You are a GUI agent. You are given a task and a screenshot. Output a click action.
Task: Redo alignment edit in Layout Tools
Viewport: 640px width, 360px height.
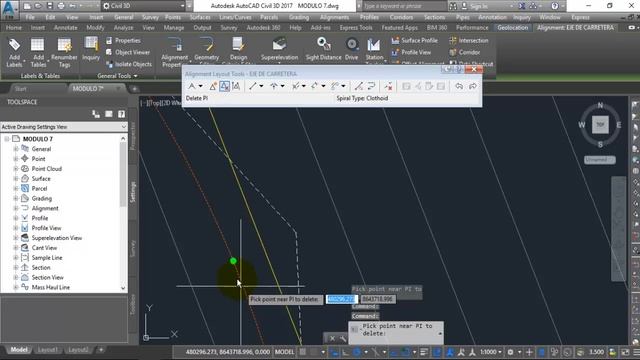[472, 86]
